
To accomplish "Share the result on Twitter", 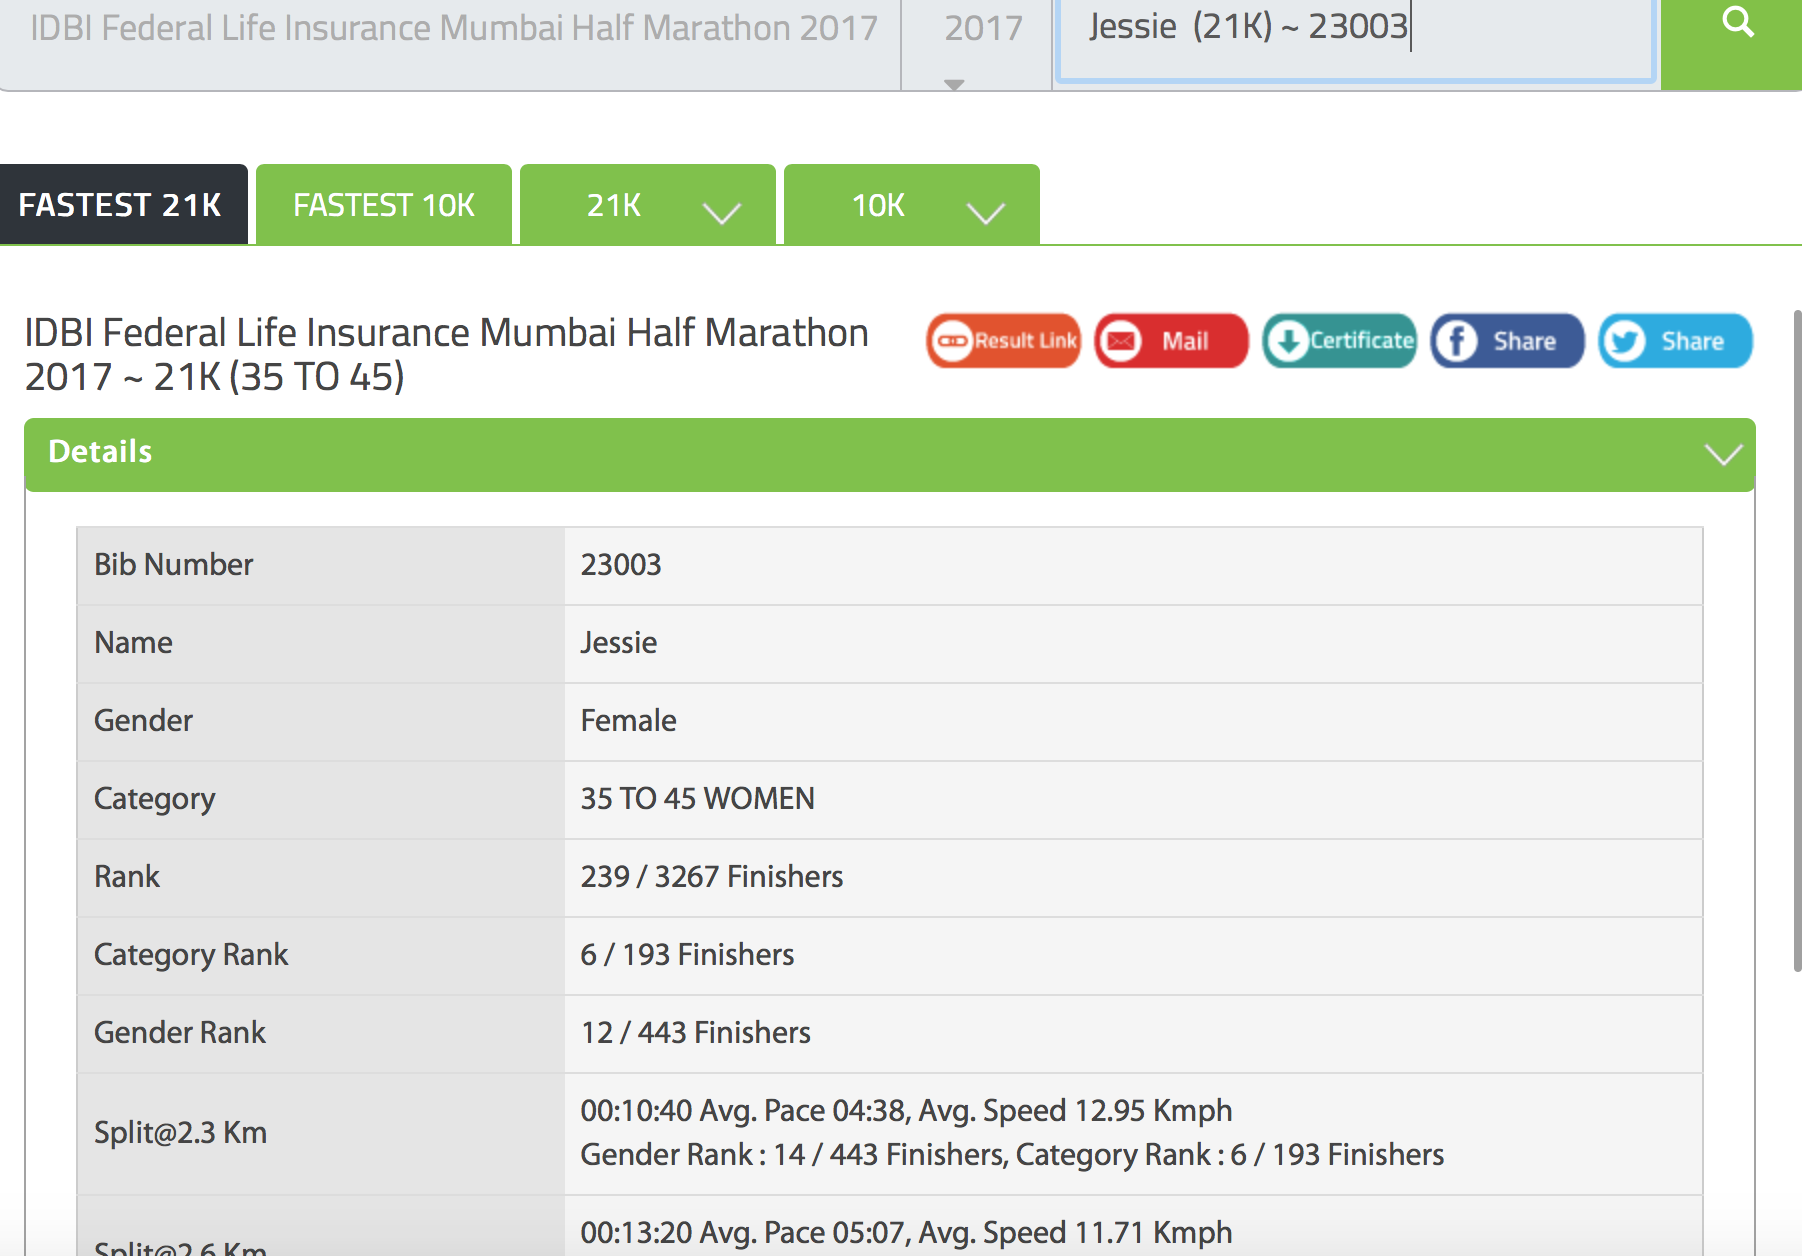I will (1676, 341).
